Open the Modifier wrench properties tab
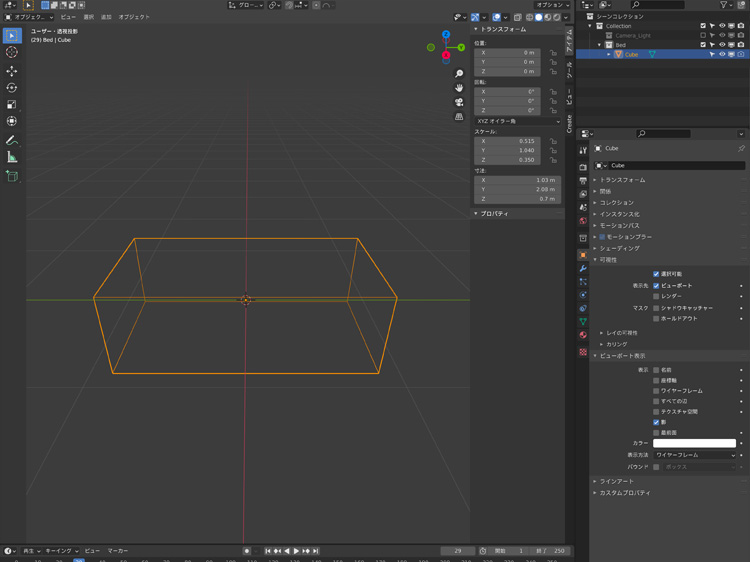This screenshot has width=750, height=562. 583,269
